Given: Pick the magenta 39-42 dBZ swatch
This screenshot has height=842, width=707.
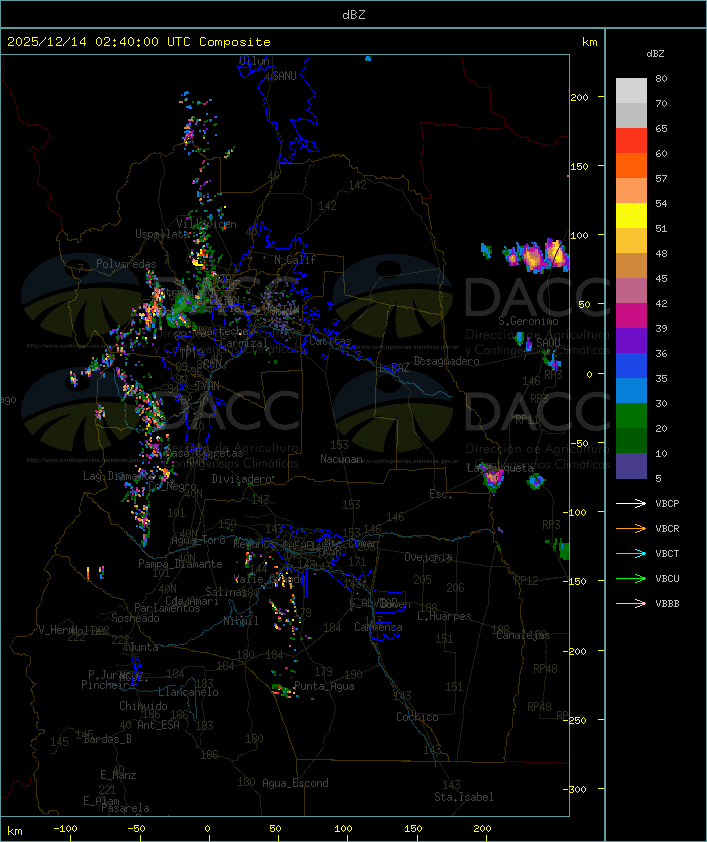Looking at the screenshot, I should (x=631, y=316).
